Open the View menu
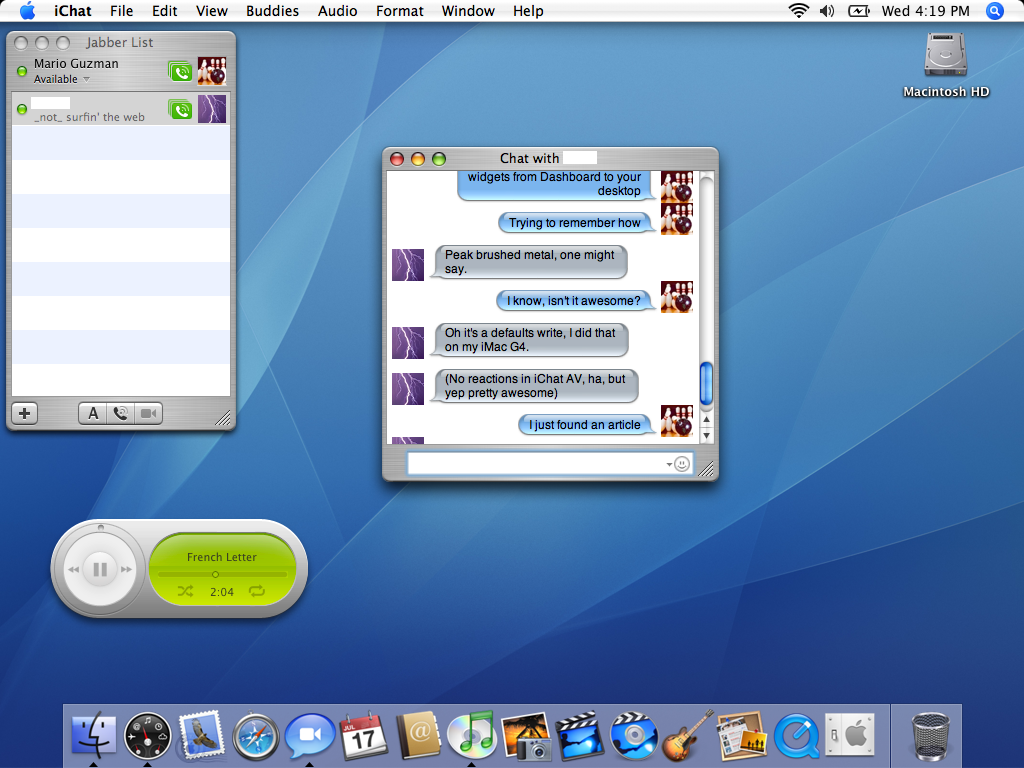Screen dimensions: 1024x768 point(212,11)
